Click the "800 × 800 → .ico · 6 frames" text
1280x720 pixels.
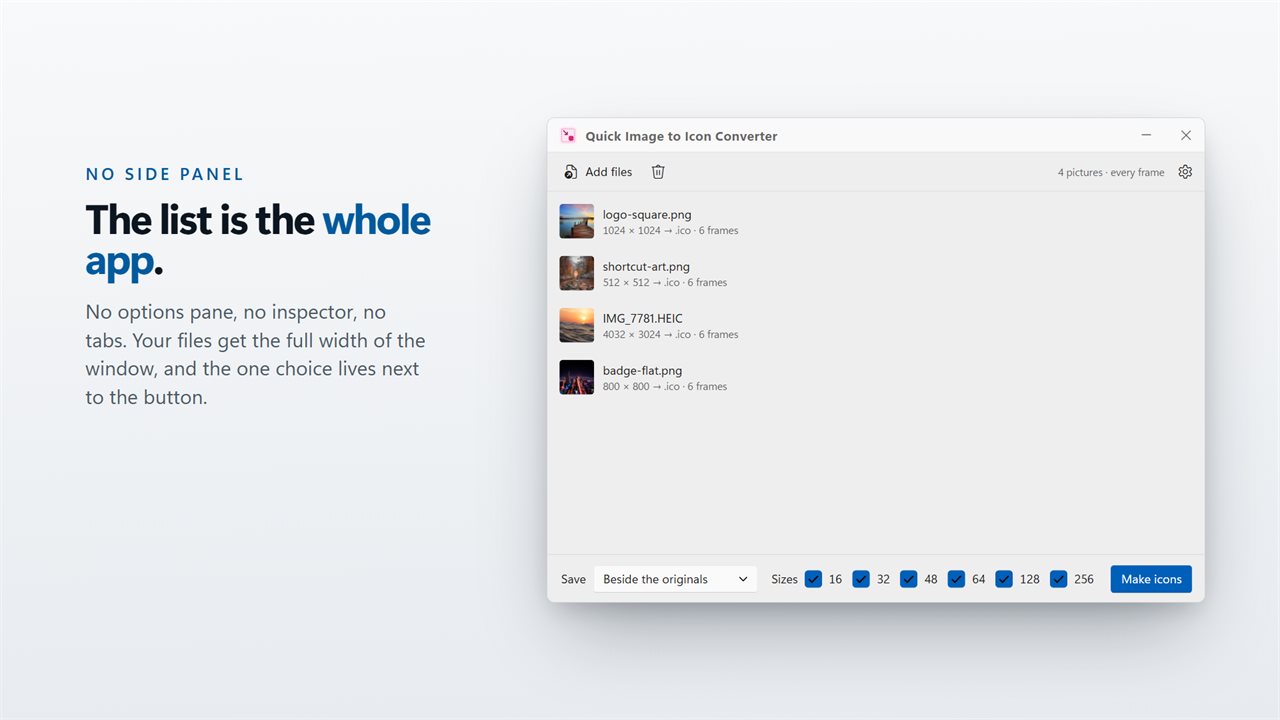pos(665,387)
